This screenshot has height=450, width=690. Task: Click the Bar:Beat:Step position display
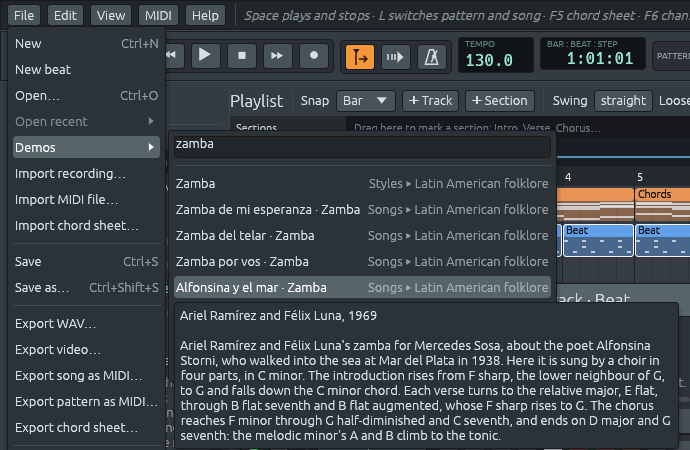[x=593, y=54]
